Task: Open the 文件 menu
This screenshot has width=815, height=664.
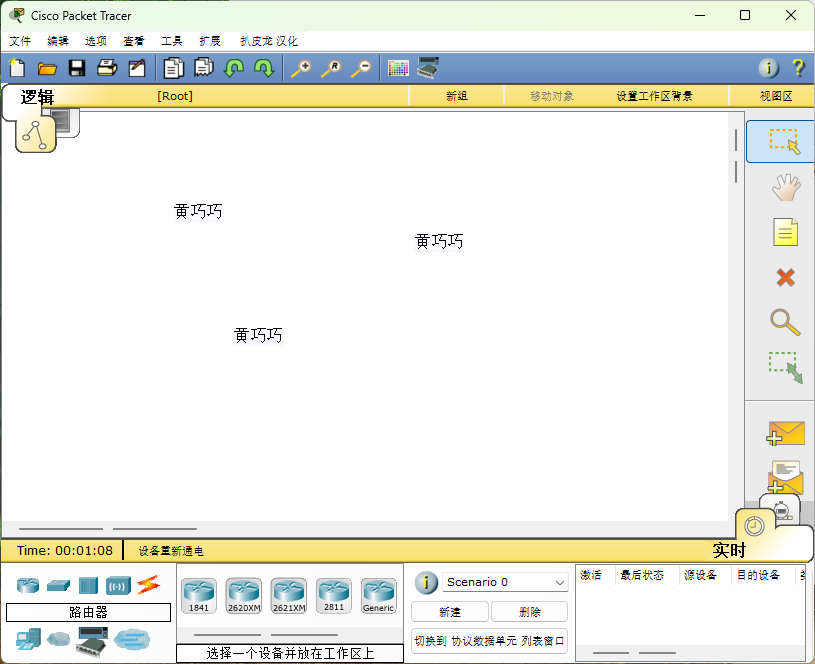Action: pyautogui.click(x=20, y=41)
